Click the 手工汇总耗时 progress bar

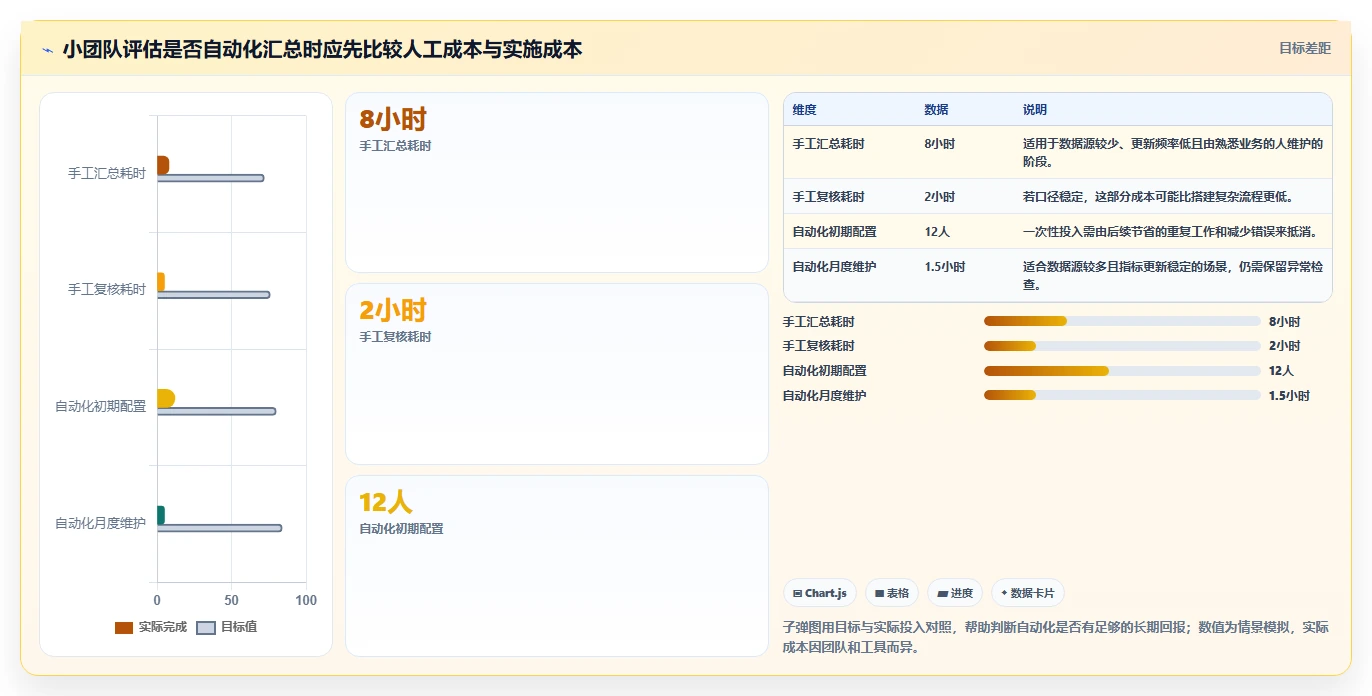pos(1122,321)
